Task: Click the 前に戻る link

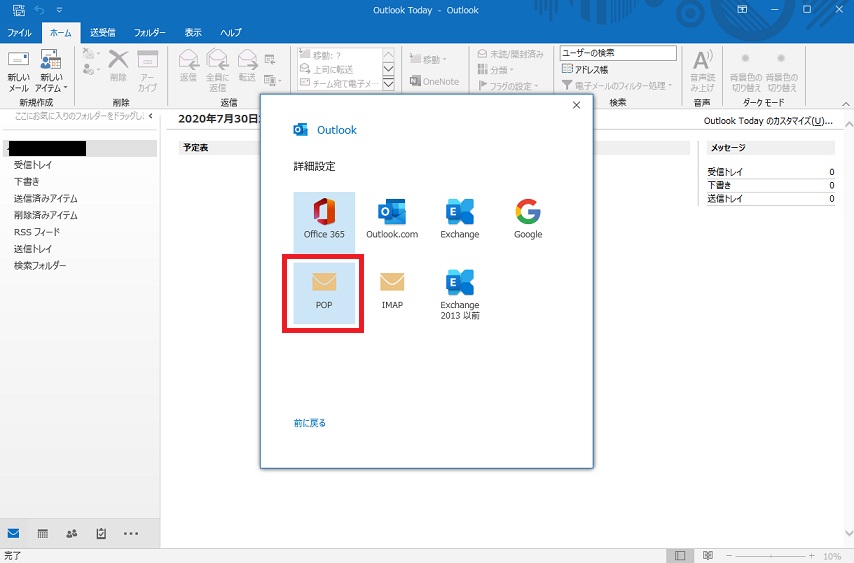Action: coord(310,423)
